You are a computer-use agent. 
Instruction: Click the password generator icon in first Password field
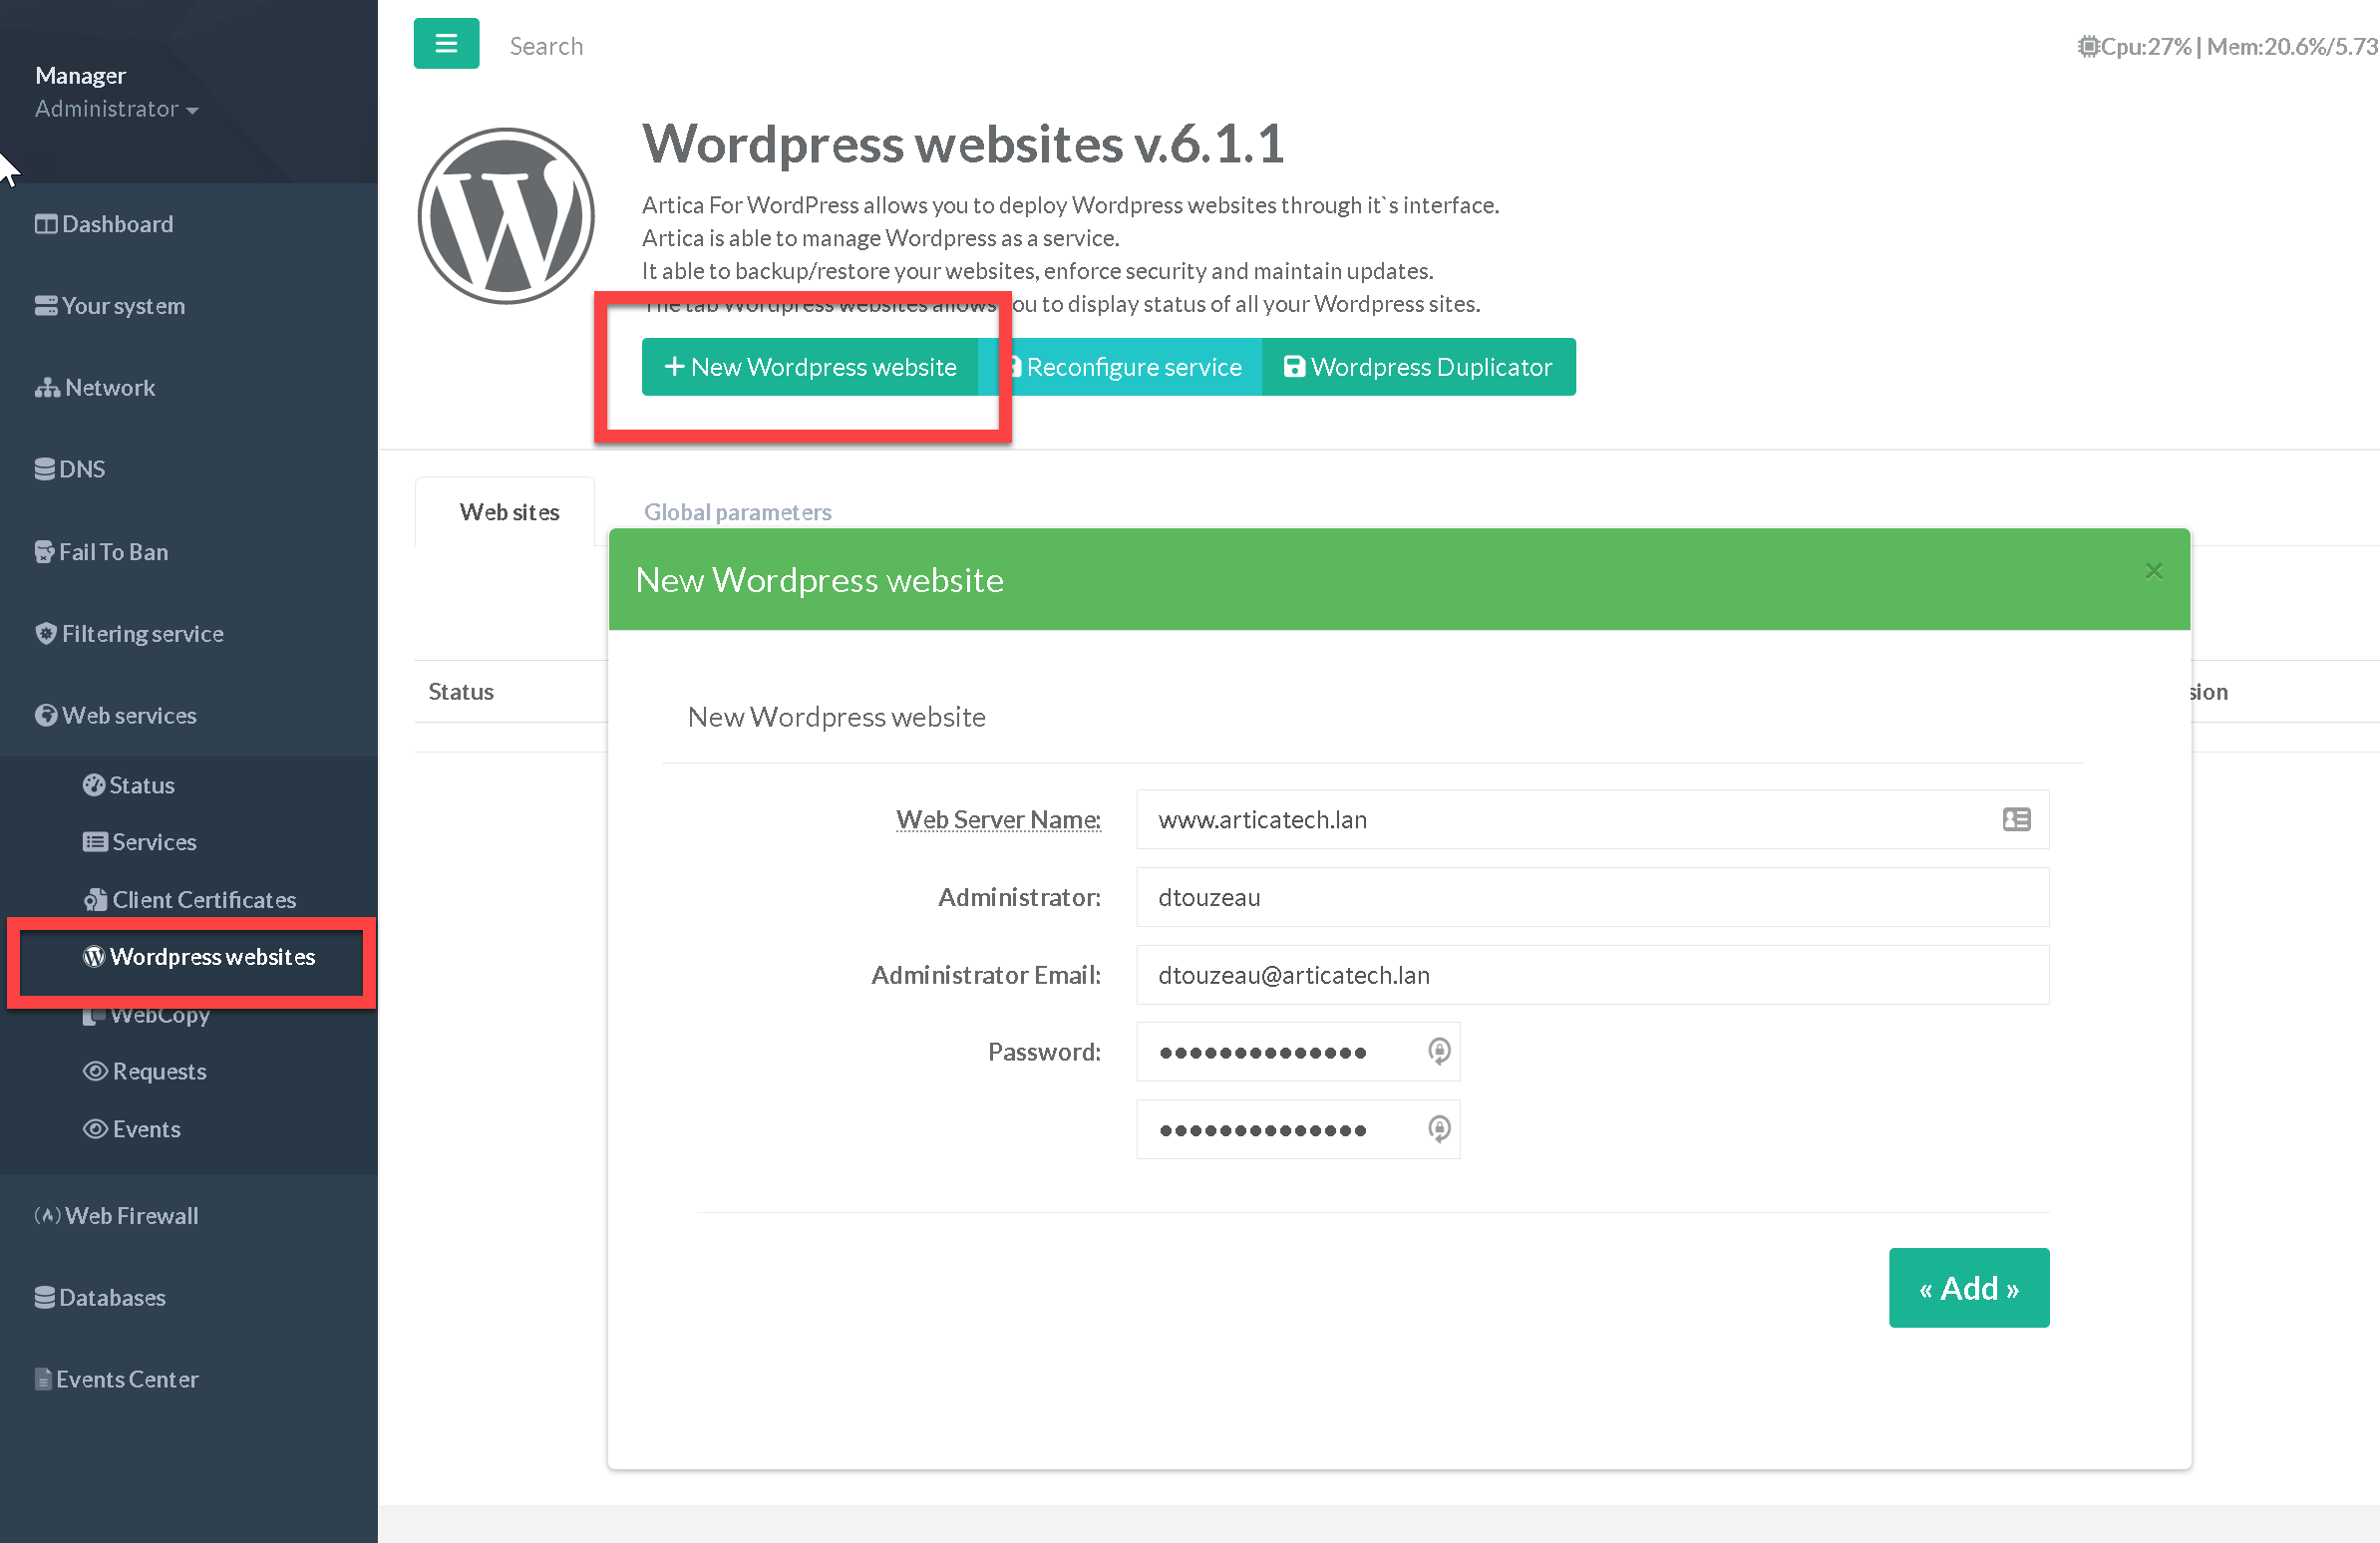[x=1438, y=1051]
